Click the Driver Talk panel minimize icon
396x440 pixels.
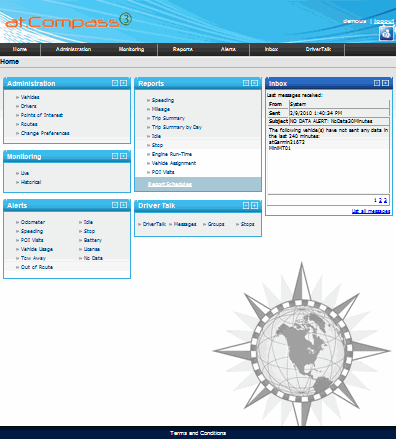point(246,206)
